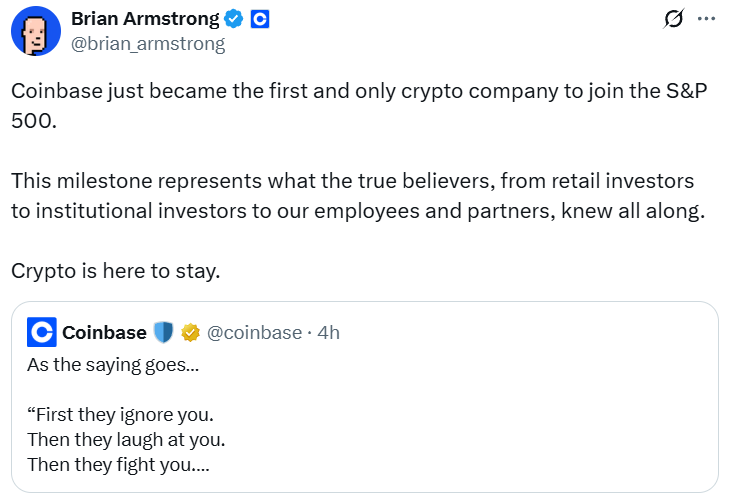Screen dimensions: 730x504
Task: Click the Grok icon in tweet header
Action: [x=673, y=20]
